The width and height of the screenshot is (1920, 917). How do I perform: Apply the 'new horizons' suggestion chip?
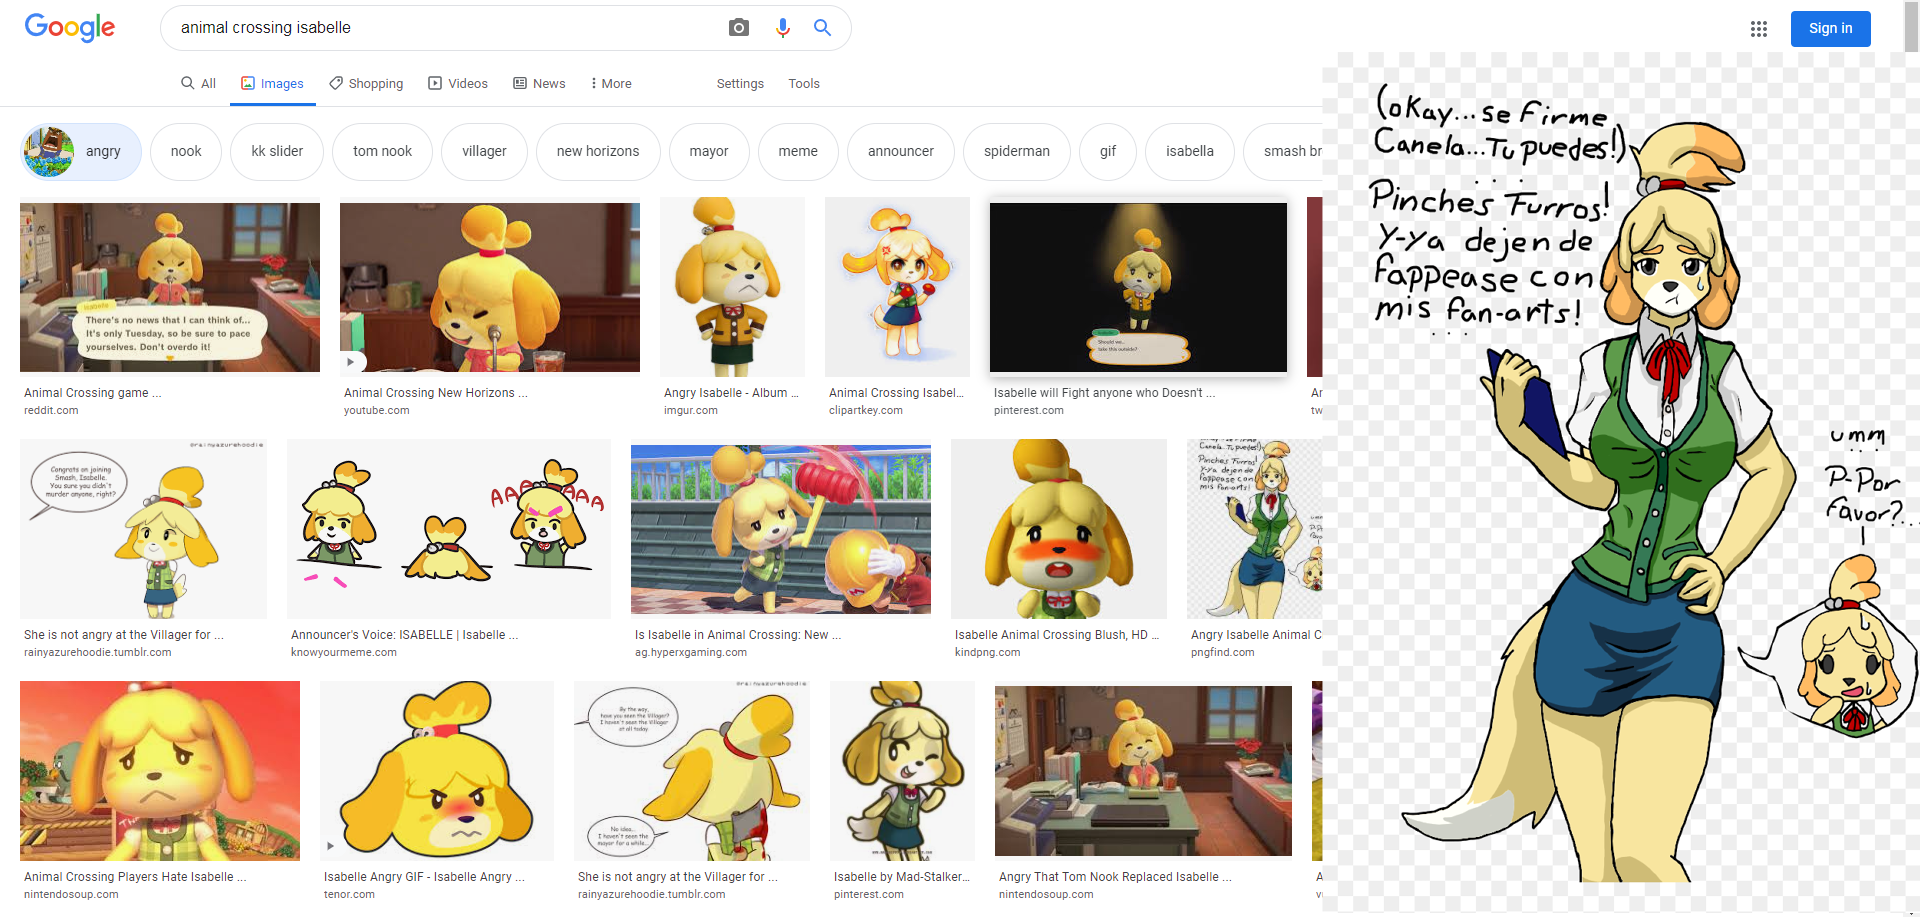point(598,152)
